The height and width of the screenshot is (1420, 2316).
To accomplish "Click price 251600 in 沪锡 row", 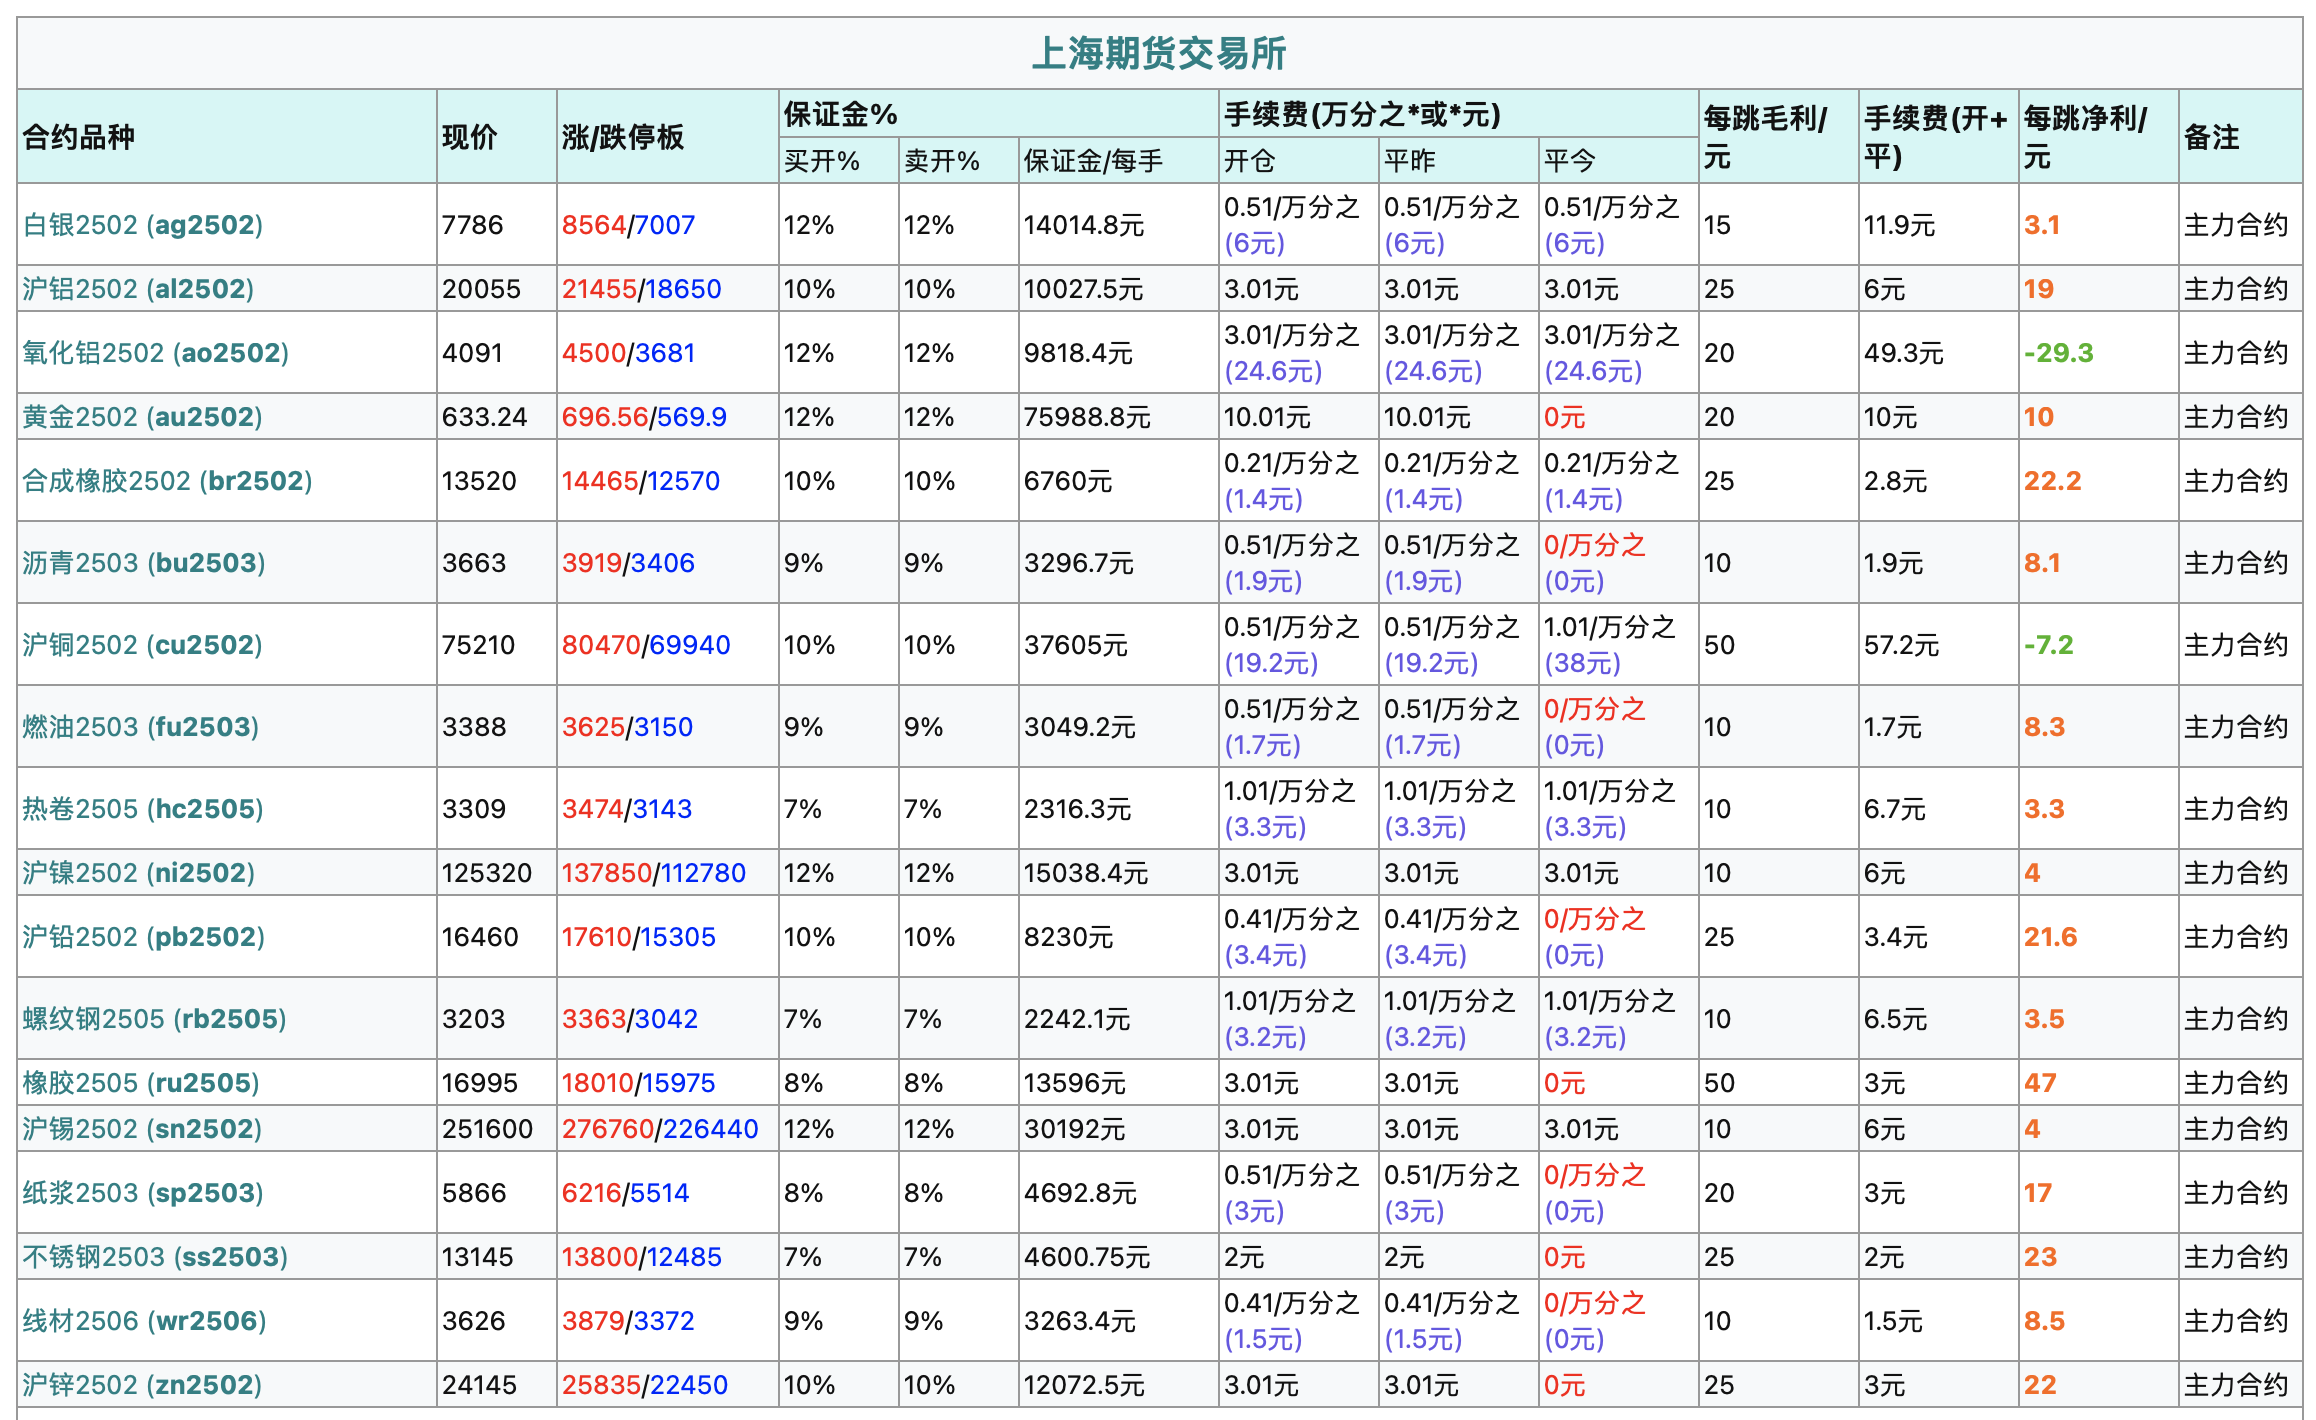I will (x=488, y=1129).
